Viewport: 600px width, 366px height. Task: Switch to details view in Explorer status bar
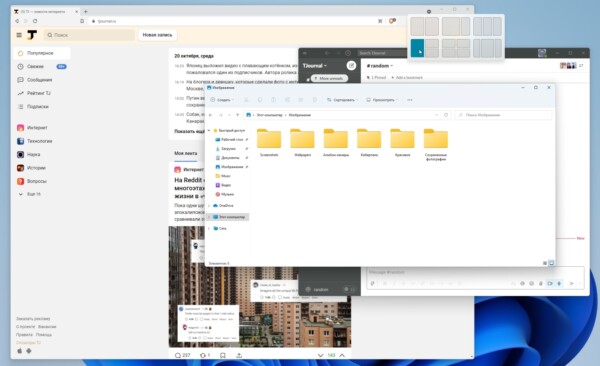(545, 263)
